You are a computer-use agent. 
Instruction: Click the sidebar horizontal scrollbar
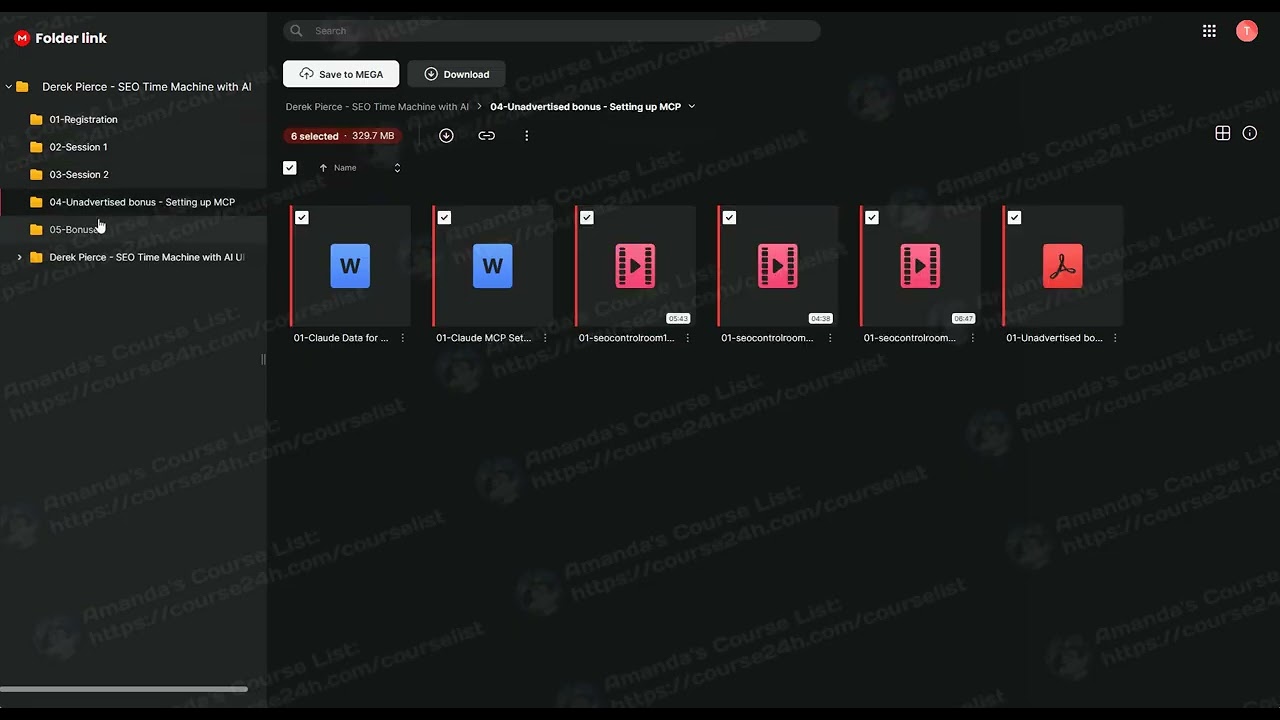[x=124, y=689]
